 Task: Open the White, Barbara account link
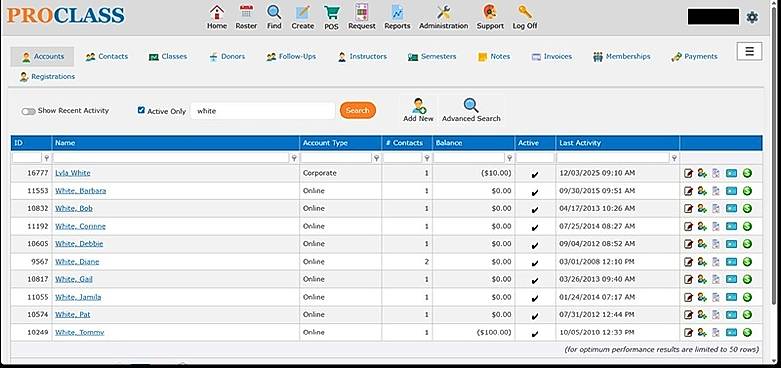pyautogui.click(x=81, y=191)
